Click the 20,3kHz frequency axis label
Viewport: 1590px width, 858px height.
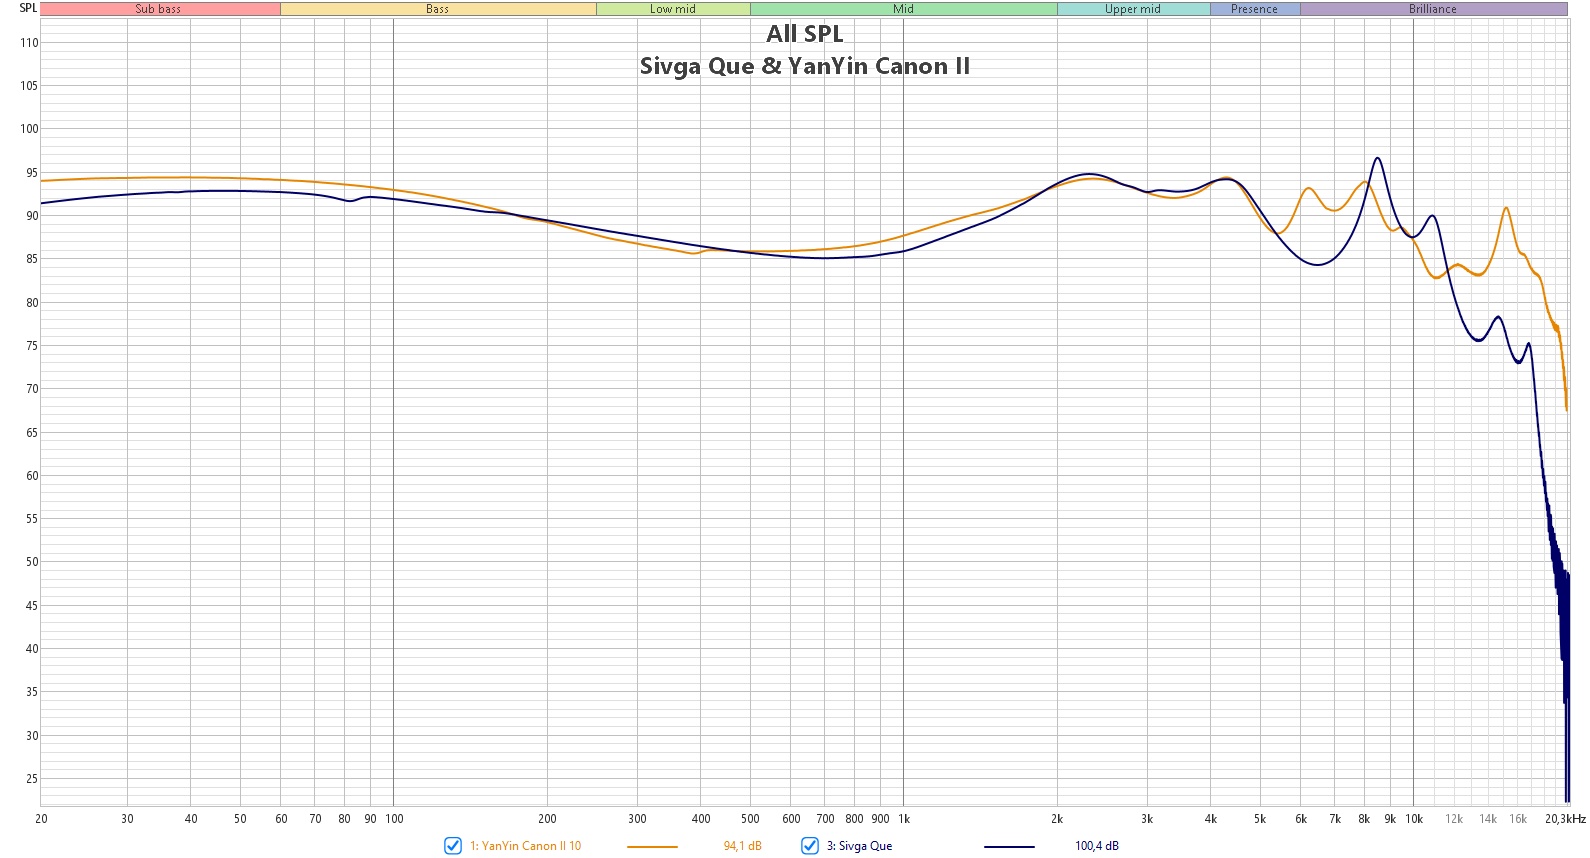(1565, 819)
